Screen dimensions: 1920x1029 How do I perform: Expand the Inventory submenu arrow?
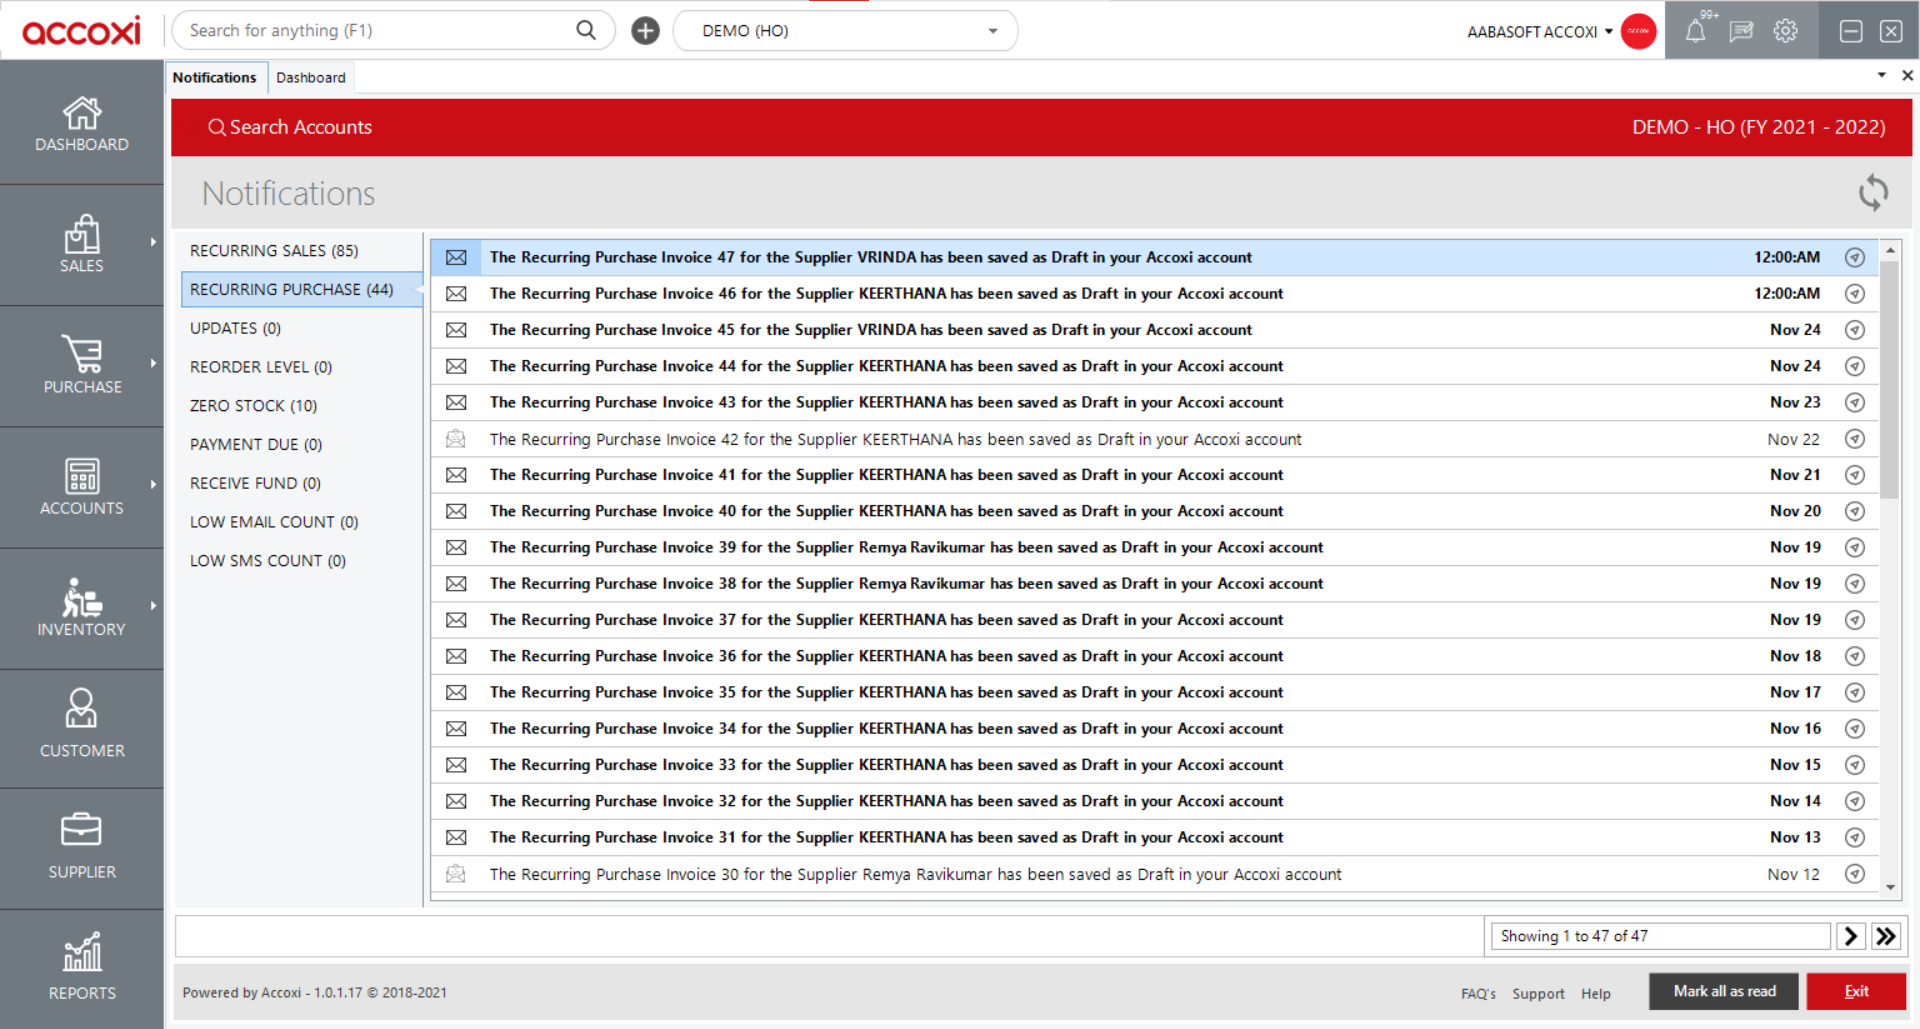[x=153, y=605]
